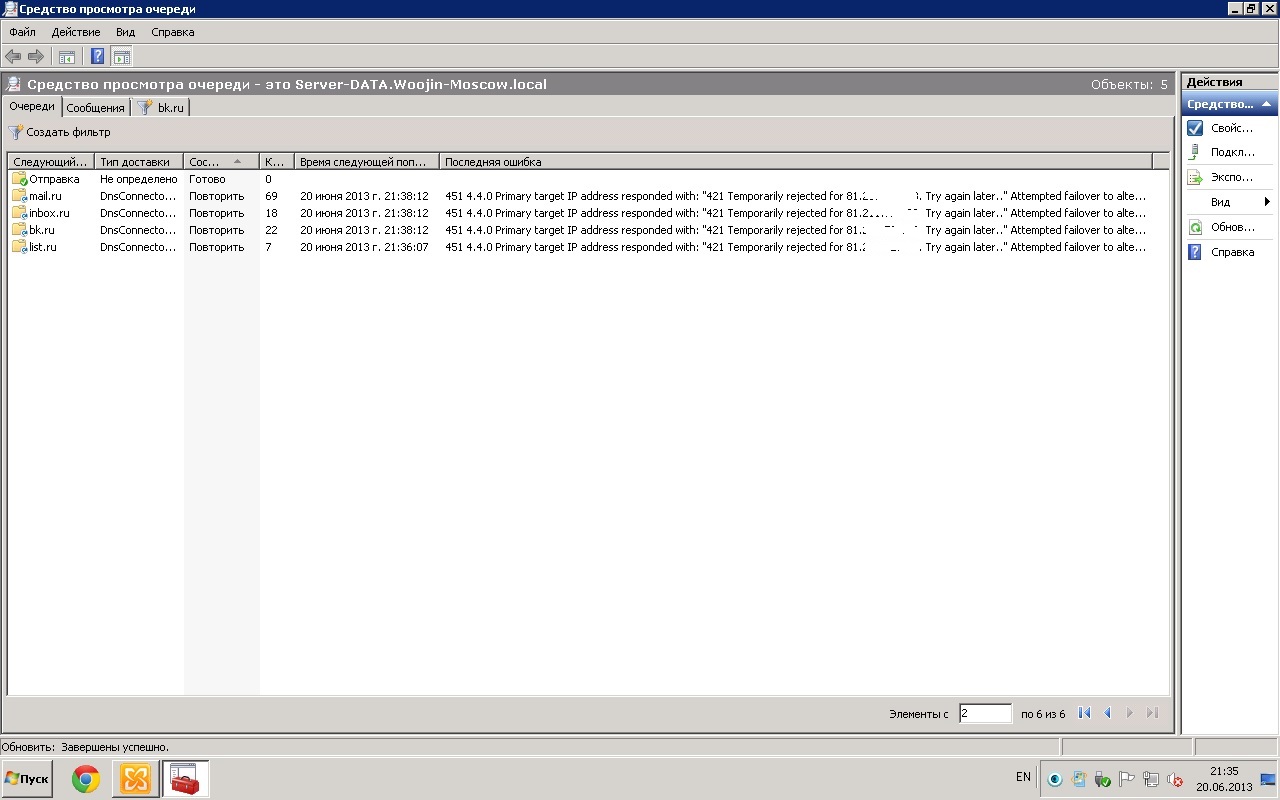This screenshot has height=800, width=1280.
Task: Click the Повторить status in the list.ru row
Action: tap(216, 247)
